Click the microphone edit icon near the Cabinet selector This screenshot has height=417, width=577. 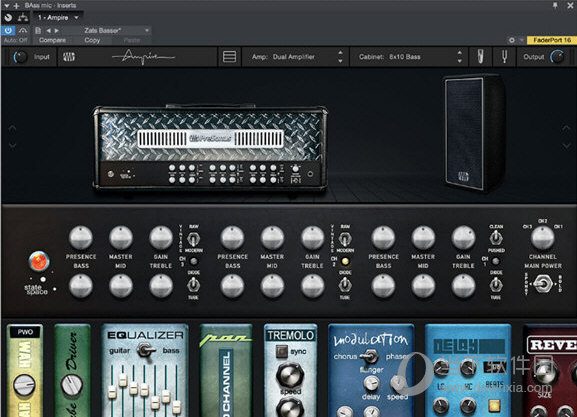(x=480, y=57)
